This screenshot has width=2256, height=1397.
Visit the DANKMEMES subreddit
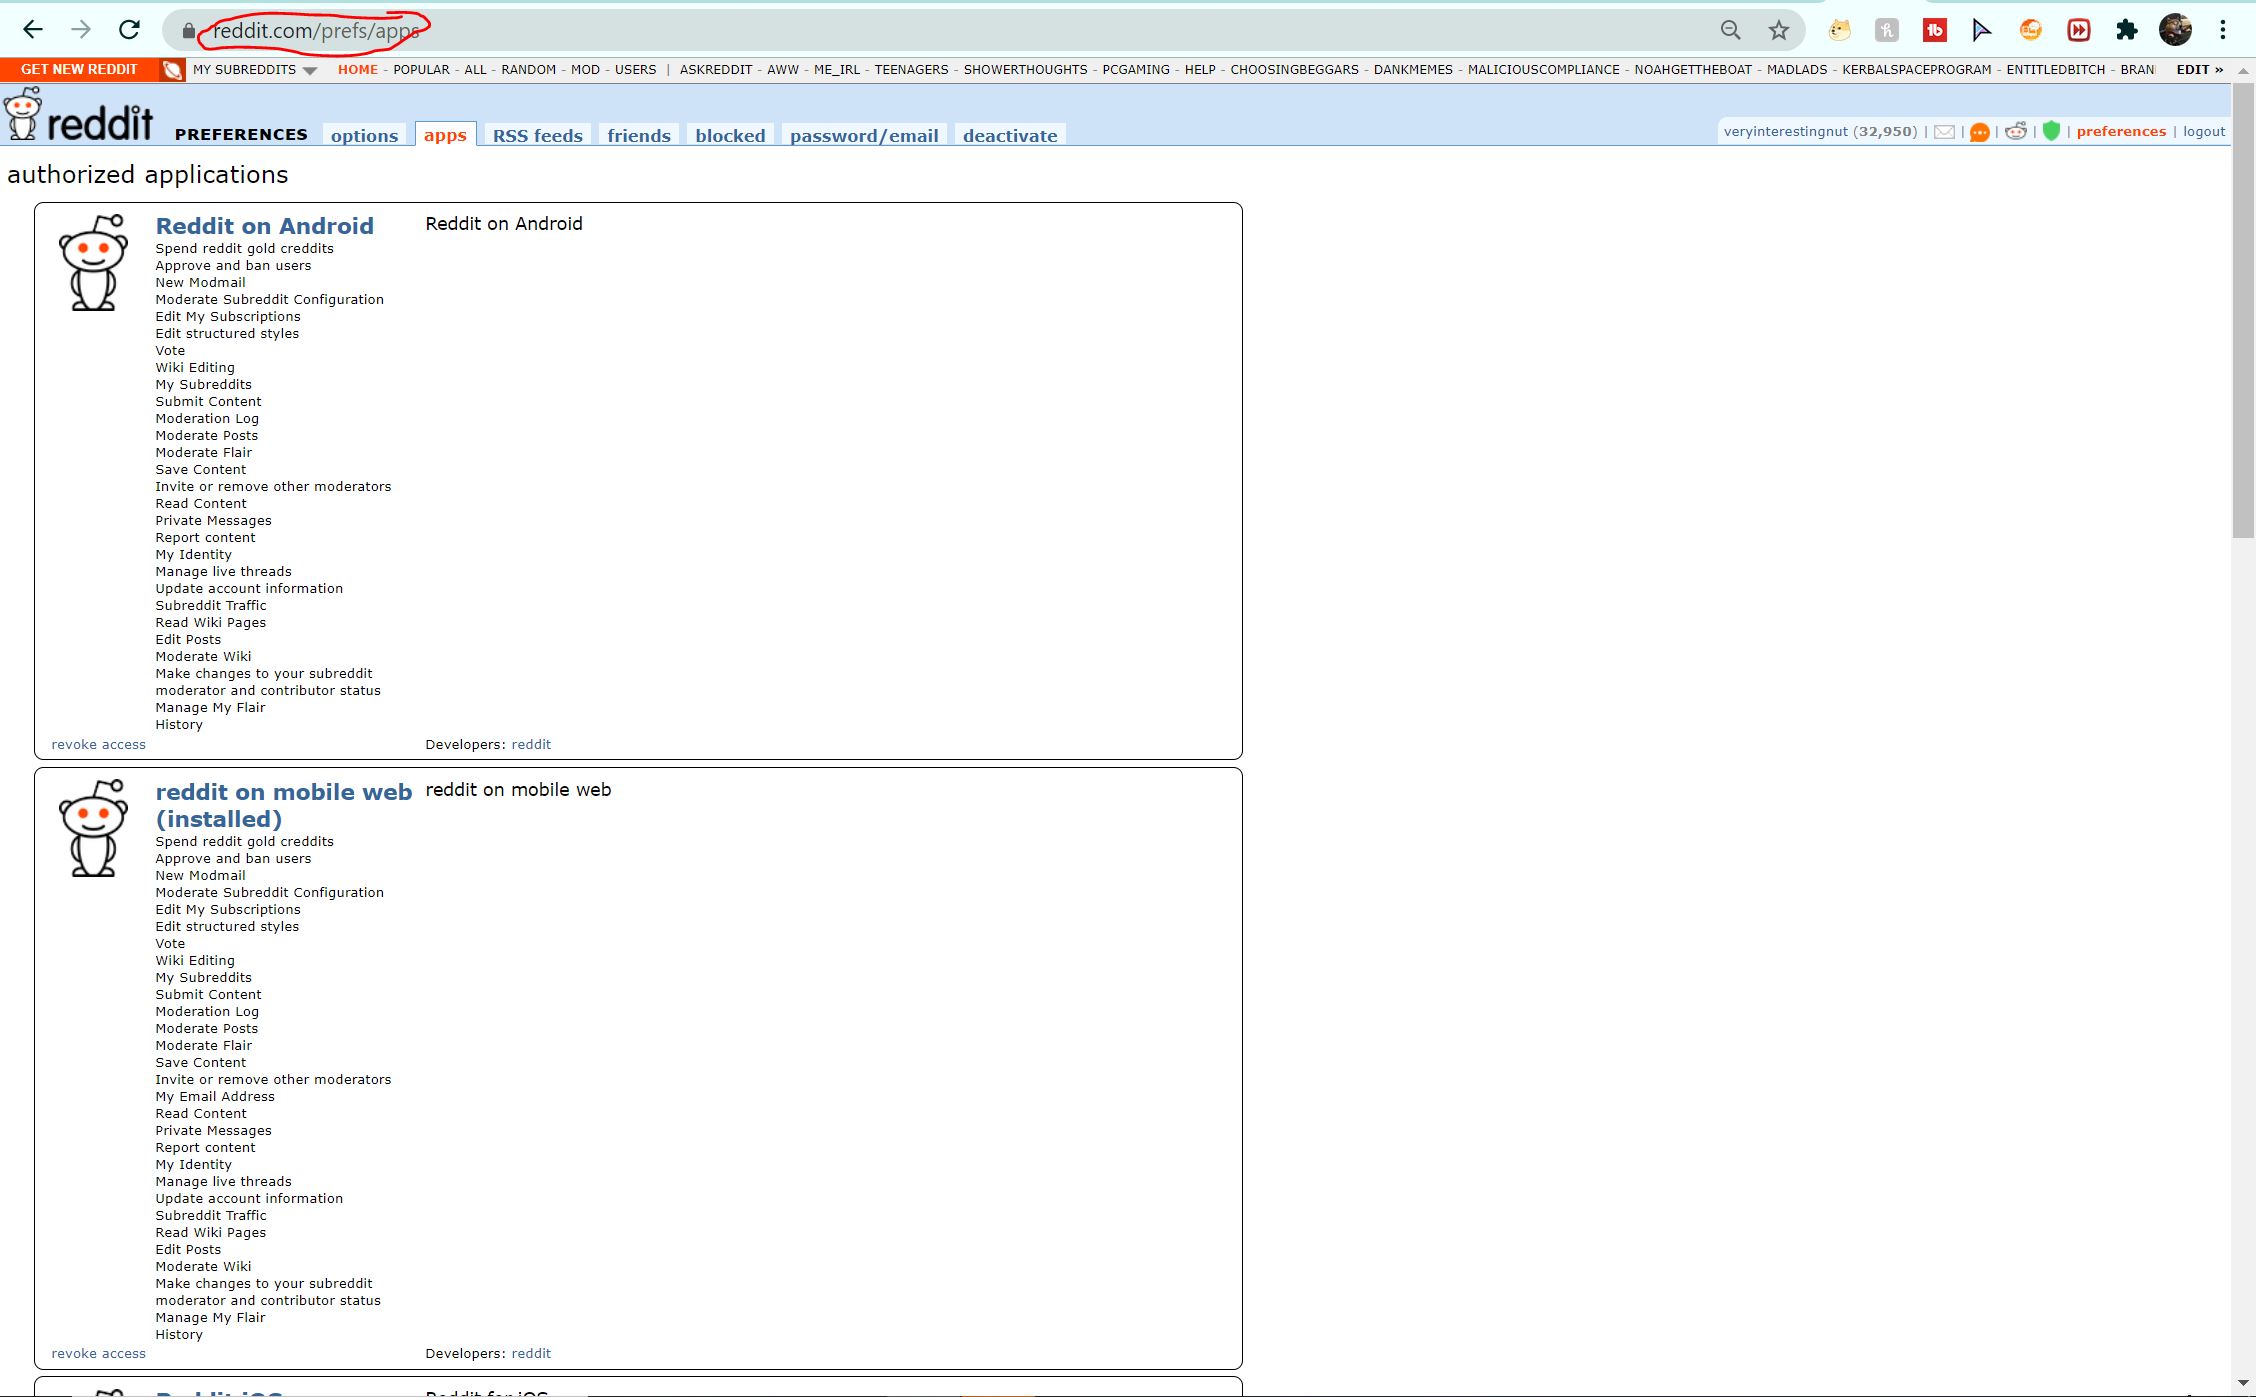[1413, 70]
